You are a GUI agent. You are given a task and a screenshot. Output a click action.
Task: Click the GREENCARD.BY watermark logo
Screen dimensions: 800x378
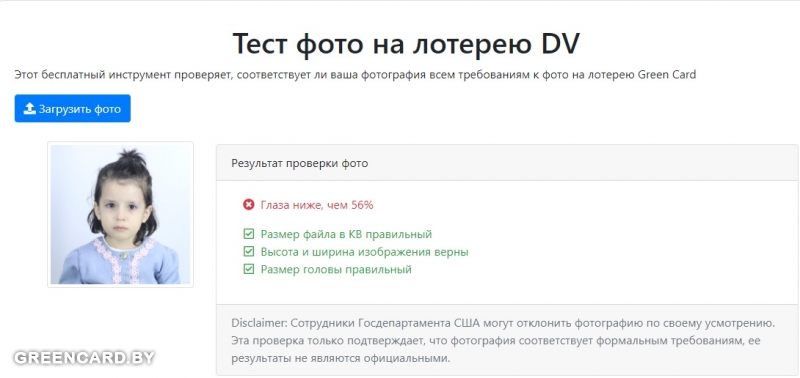(x=84, y=358)
